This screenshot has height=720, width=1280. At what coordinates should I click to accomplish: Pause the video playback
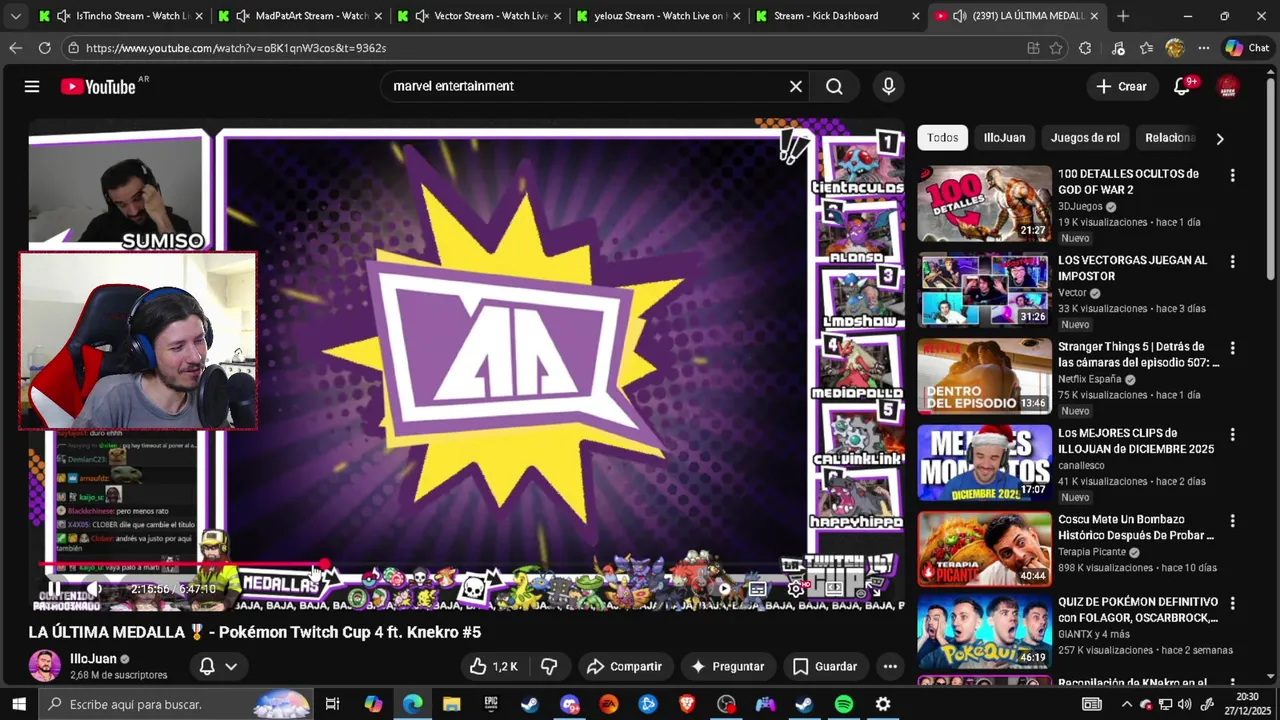[x=54, y=589]
